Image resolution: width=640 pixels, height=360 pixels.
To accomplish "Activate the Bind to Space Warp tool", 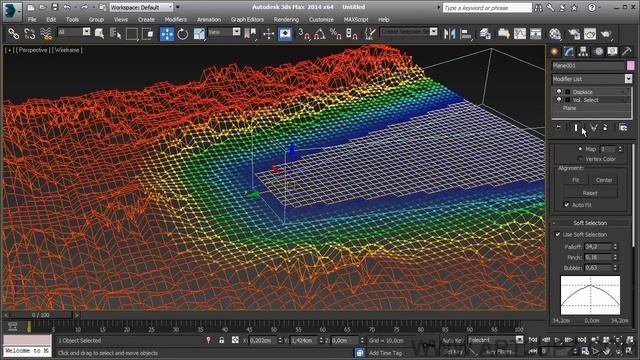I will (46, 34).
